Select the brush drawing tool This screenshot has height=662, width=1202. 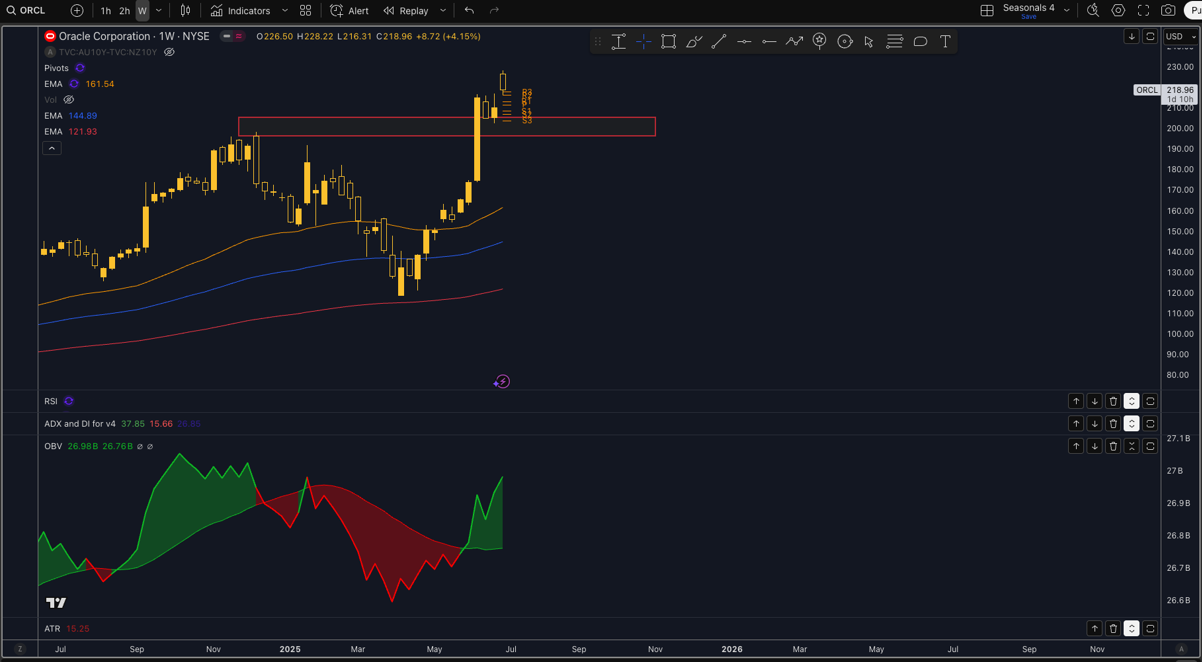(x=693, y=41)
